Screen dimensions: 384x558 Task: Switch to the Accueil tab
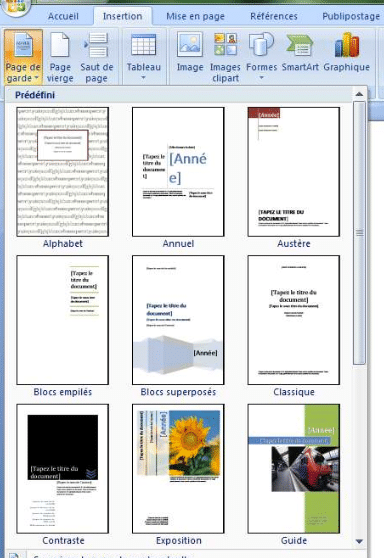tap(63, 16)
